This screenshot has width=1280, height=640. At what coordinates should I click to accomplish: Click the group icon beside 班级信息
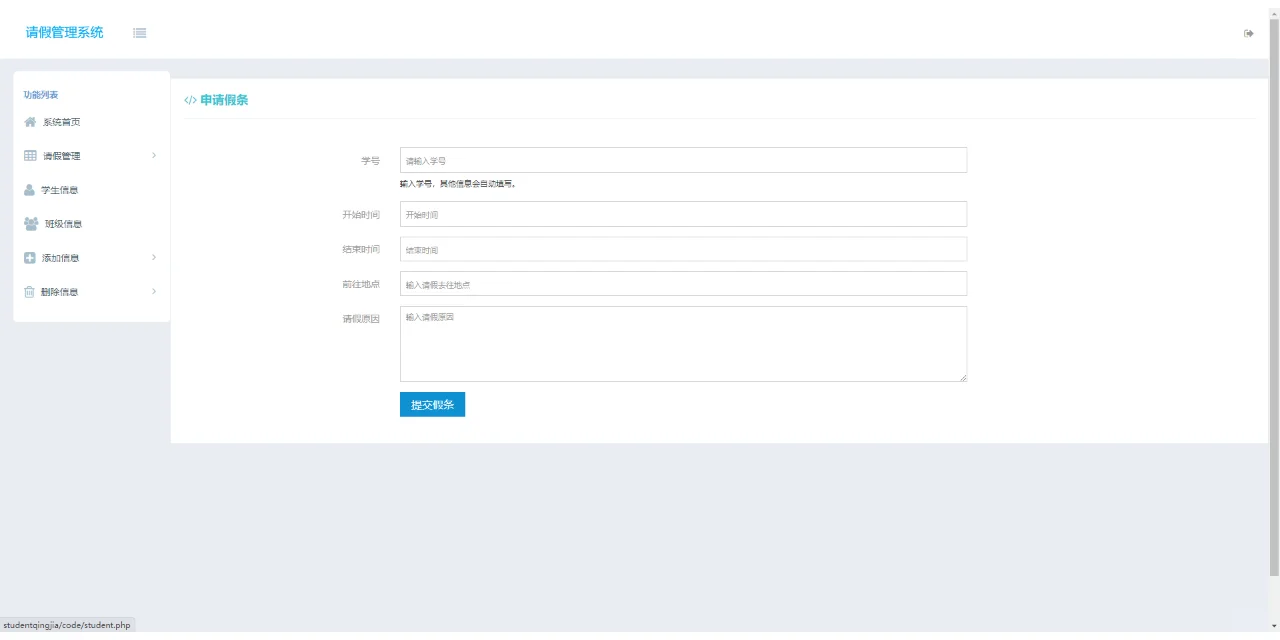(x=30, y=223)
